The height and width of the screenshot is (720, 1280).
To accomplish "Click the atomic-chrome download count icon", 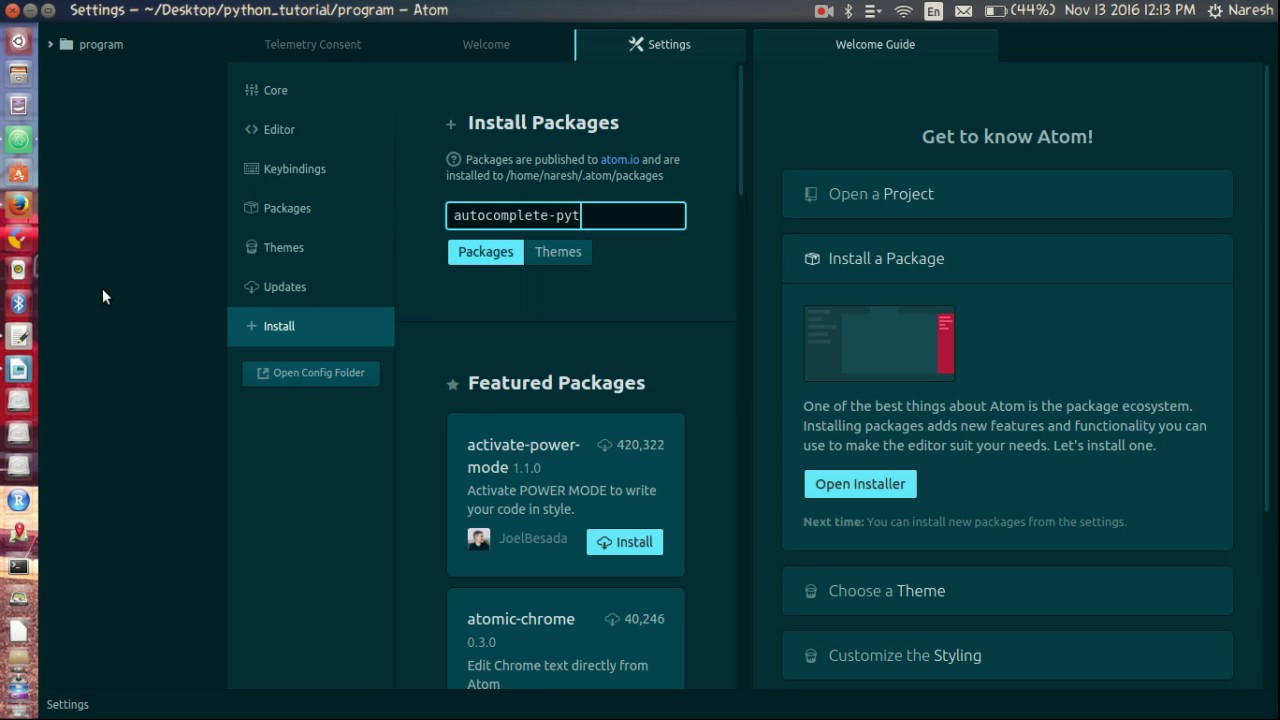I will click(x=612, y=619).
